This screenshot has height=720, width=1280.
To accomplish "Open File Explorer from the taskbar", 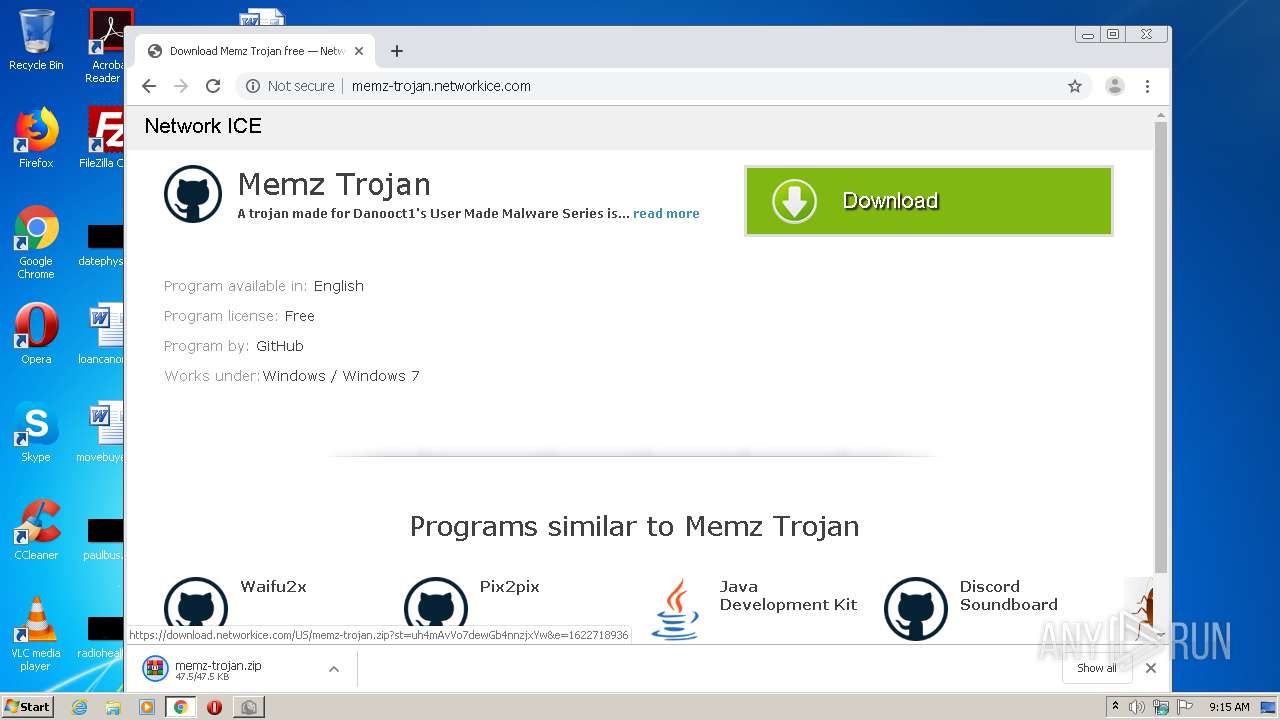I will (113, 707).
